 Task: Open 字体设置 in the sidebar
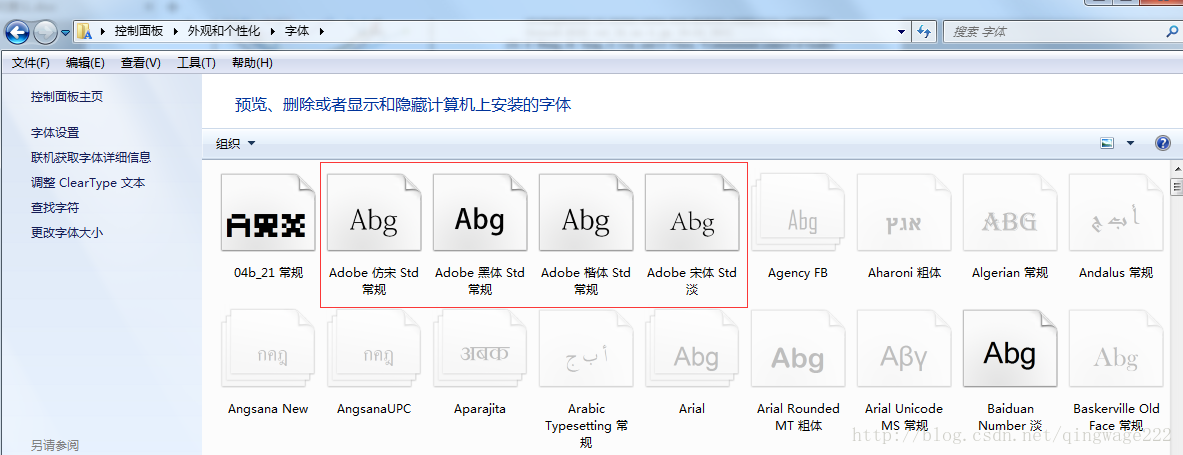pyautogui.click(x=55, y=133)
